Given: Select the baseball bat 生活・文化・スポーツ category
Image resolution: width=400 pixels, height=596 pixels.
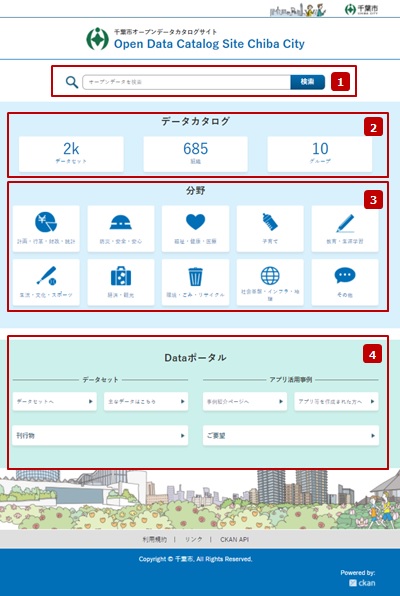Looking at the screenshot, I should tap(46, 282).
